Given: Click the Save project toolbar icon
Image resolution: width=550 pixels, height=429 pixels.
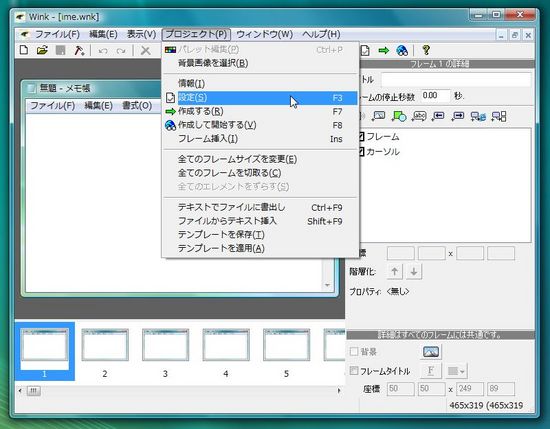Looking at the screenshot, I should (60, 50).
